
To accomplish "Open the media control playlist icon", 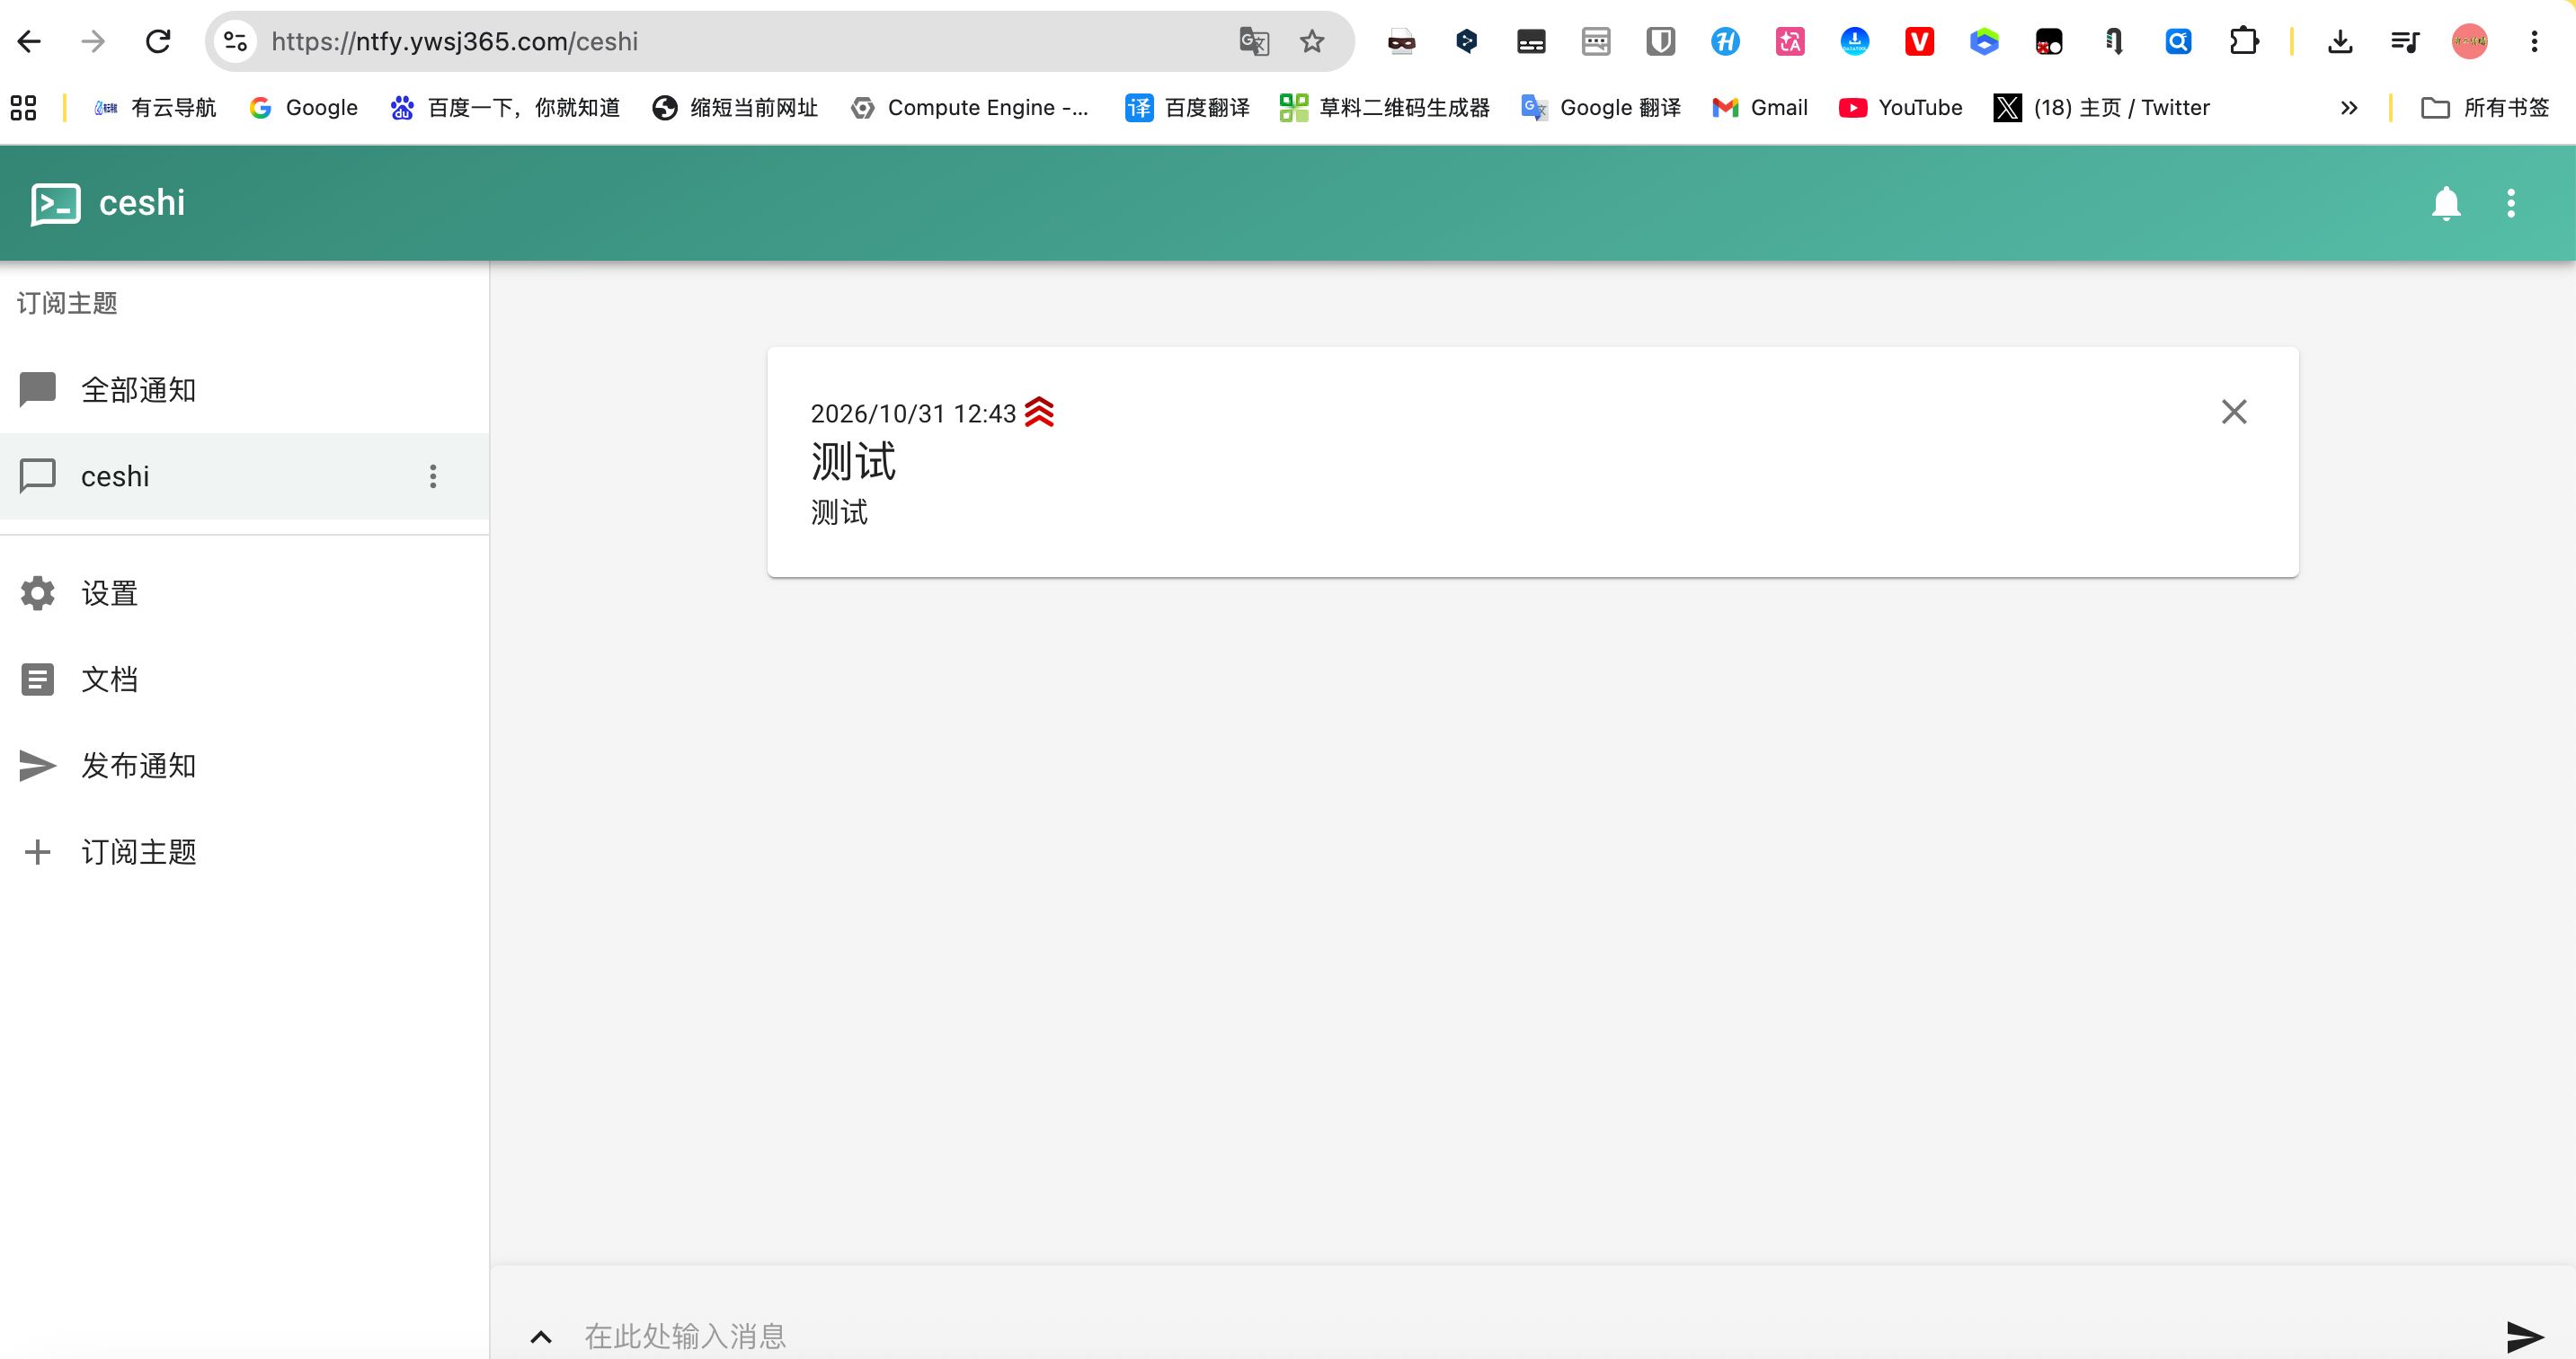I will point(2404,41).
